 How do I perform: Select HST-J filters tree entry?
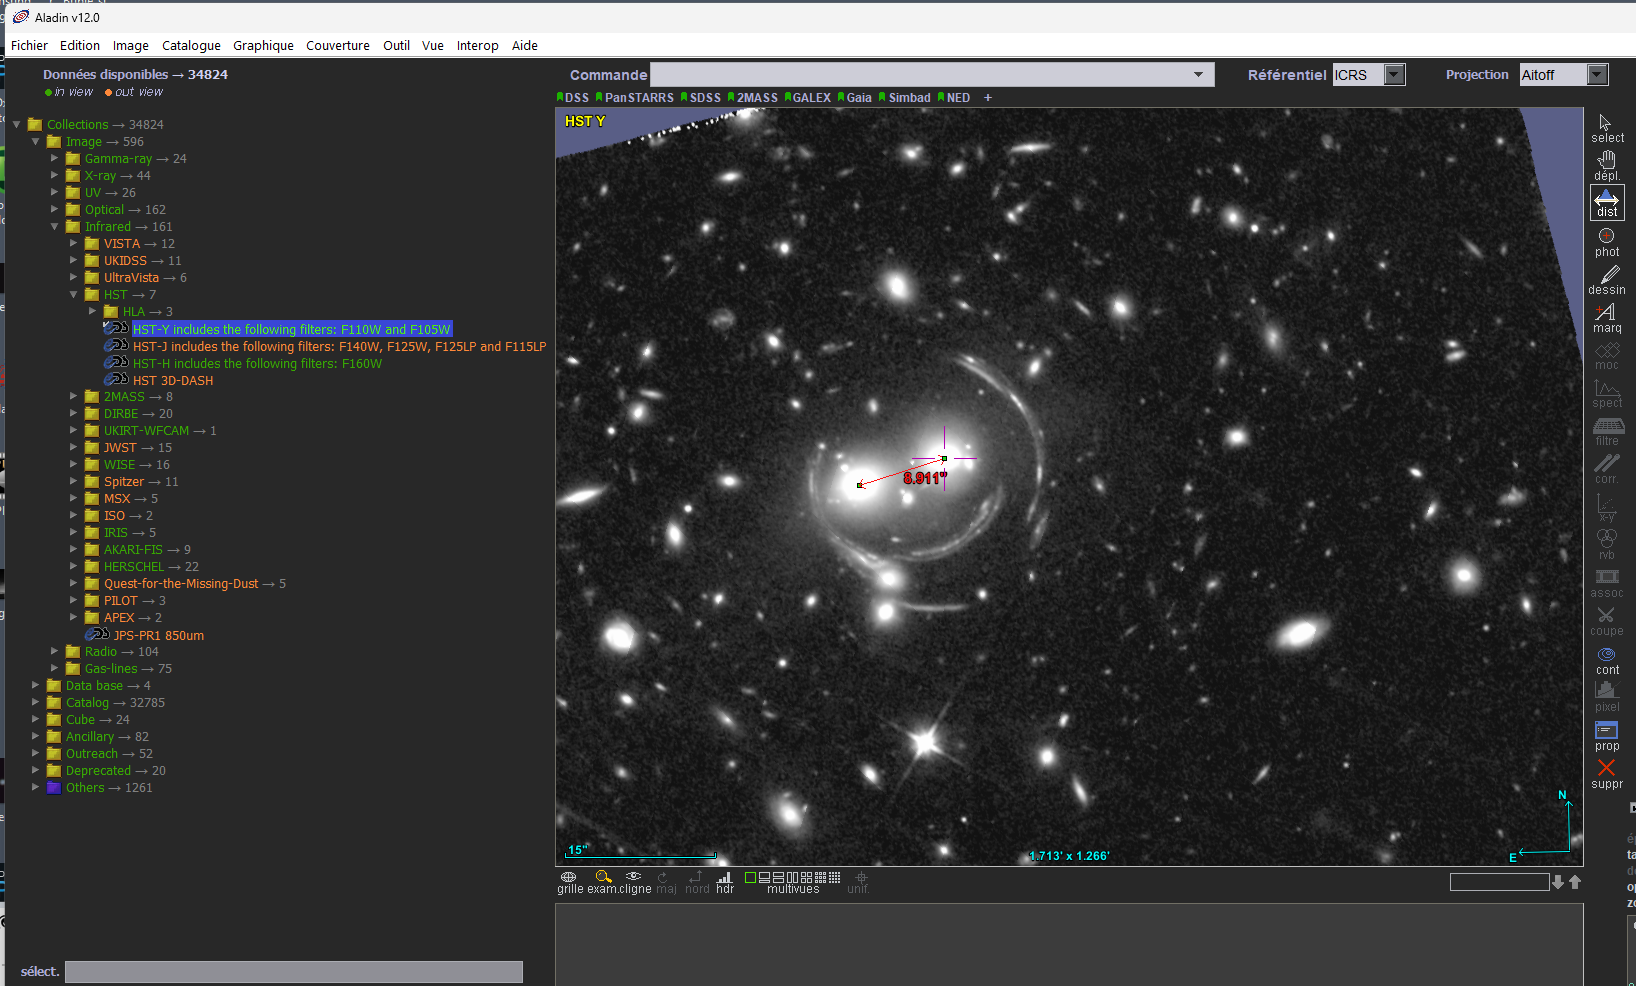[x=339, y=346]
